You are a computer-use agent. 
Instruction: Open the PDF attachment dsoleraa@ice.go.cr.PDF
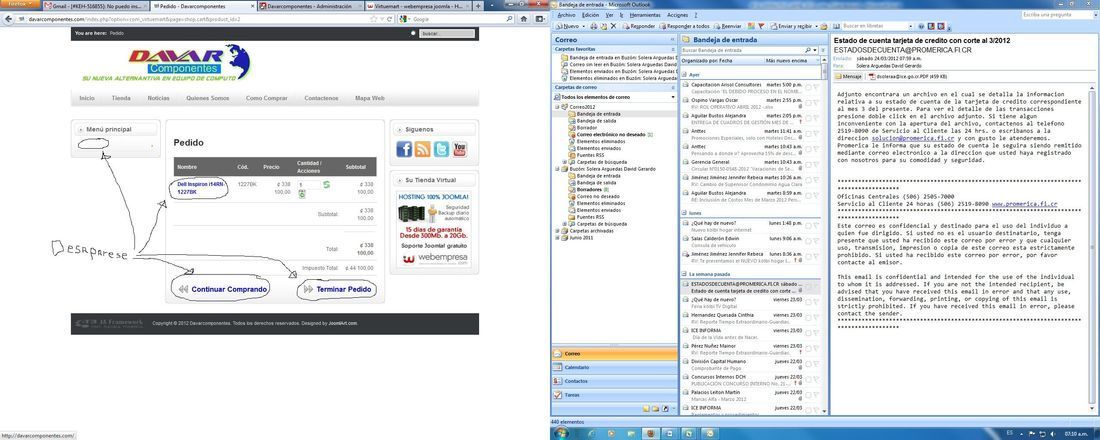(x=907, y=76)
